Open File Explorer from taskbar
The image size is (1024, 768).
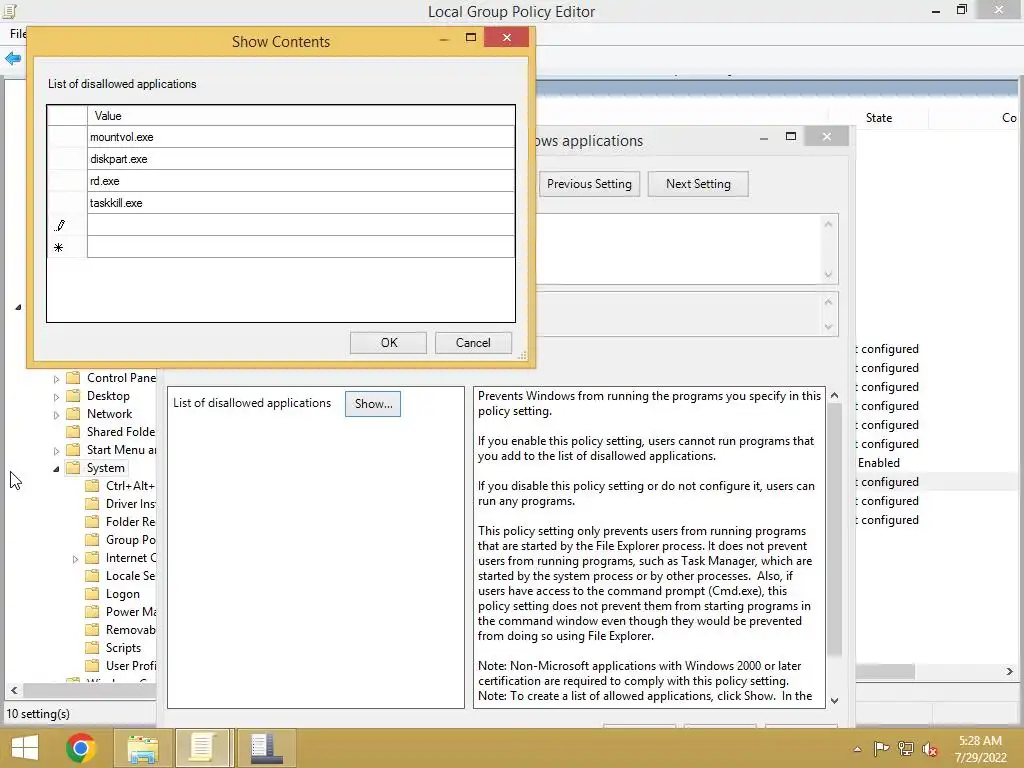tap(142, 748)
